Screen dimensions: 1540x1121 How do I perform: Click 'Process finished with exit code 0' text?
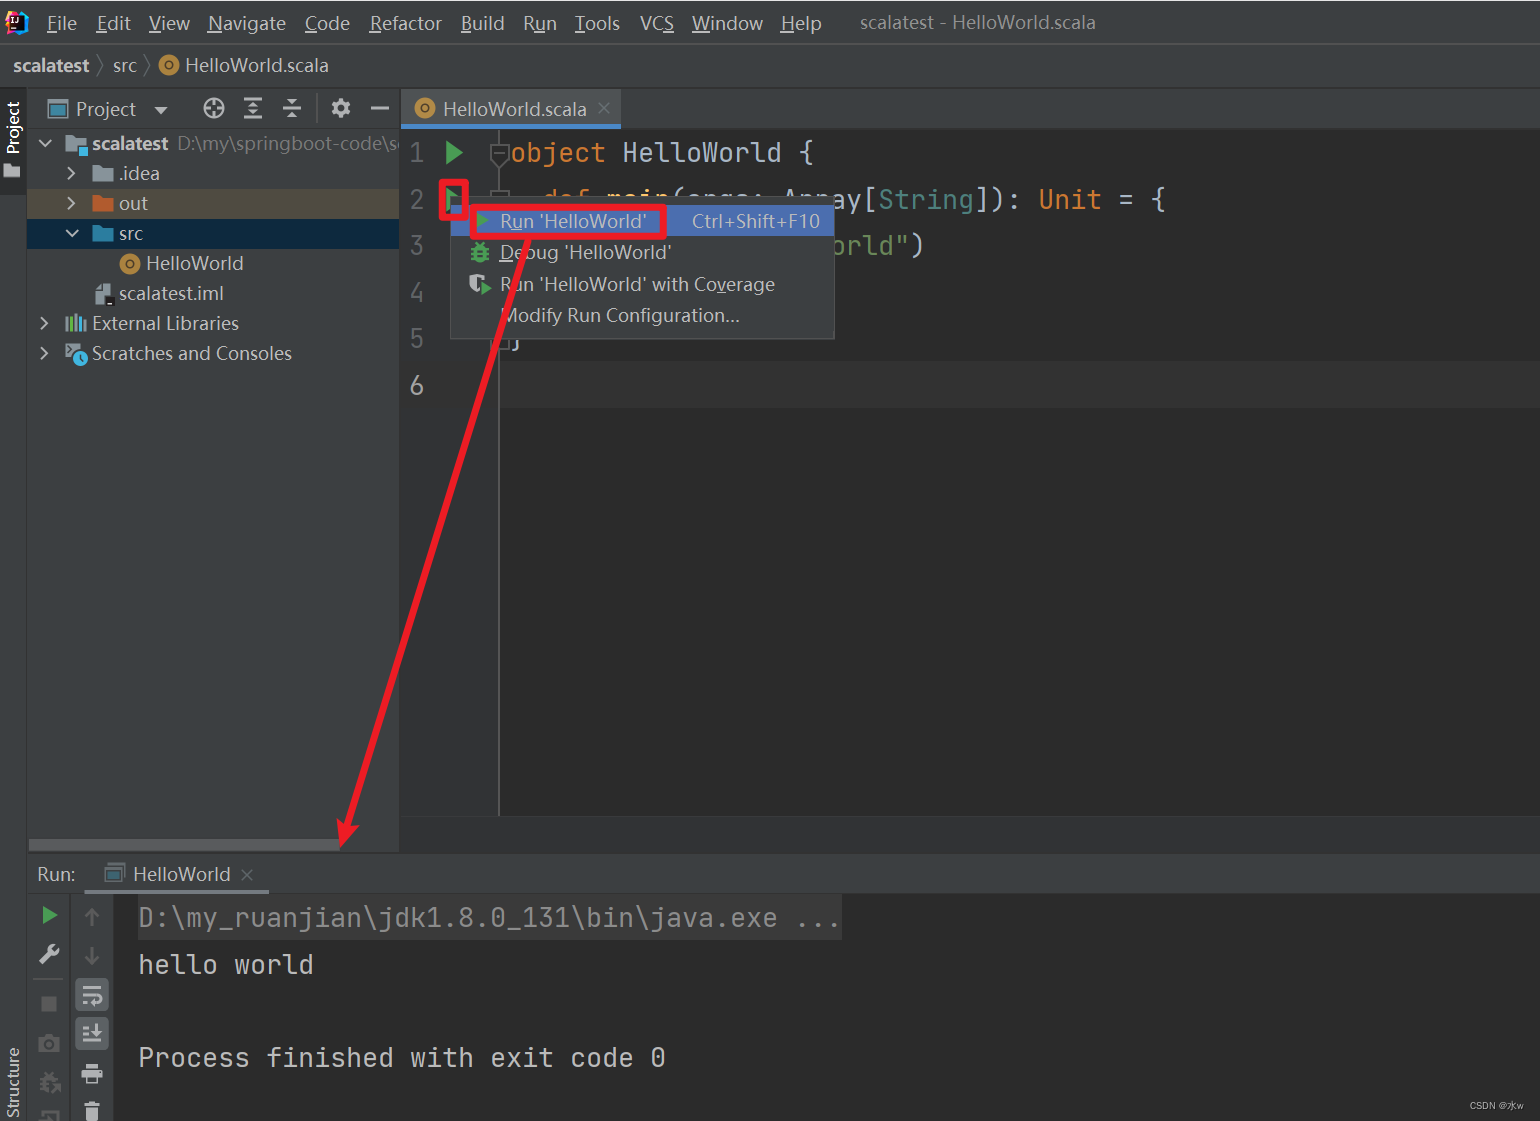402,1058
